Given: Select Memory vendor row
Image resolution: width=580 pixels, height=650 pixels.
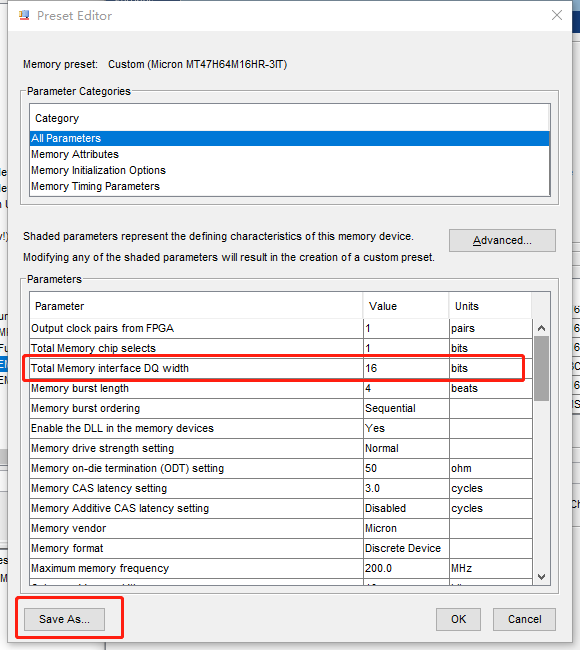Looking at the screenshot, I should (x=281, y=528).
